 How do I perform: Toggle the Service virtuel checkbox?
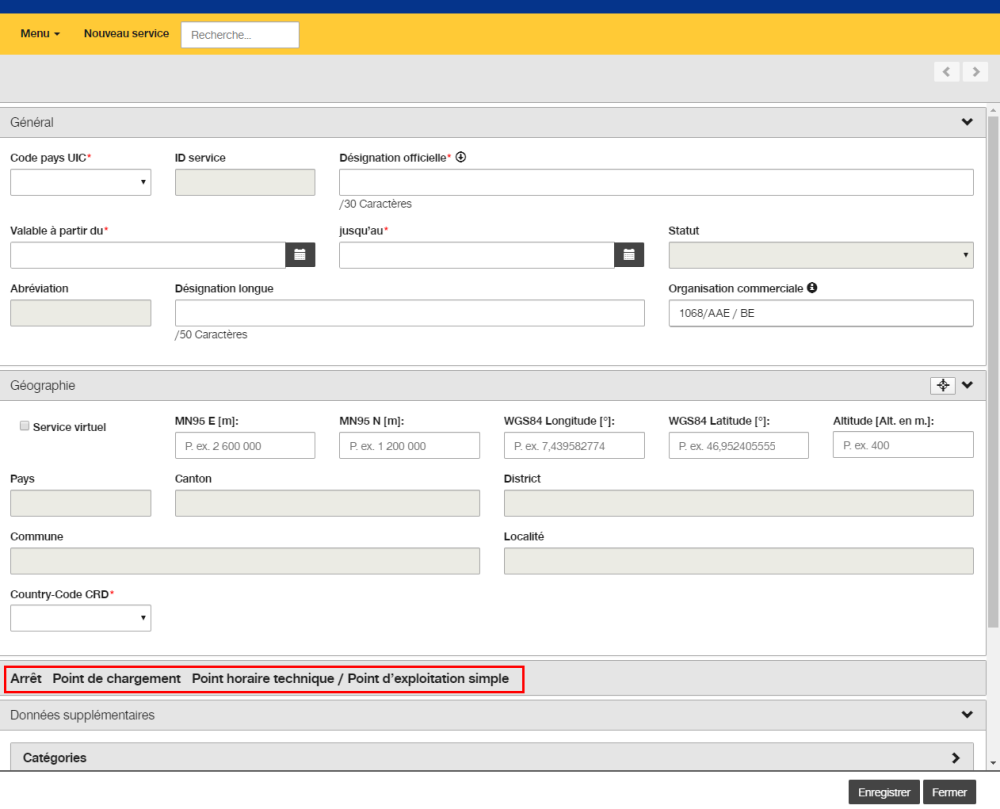(x=24, y=426)
